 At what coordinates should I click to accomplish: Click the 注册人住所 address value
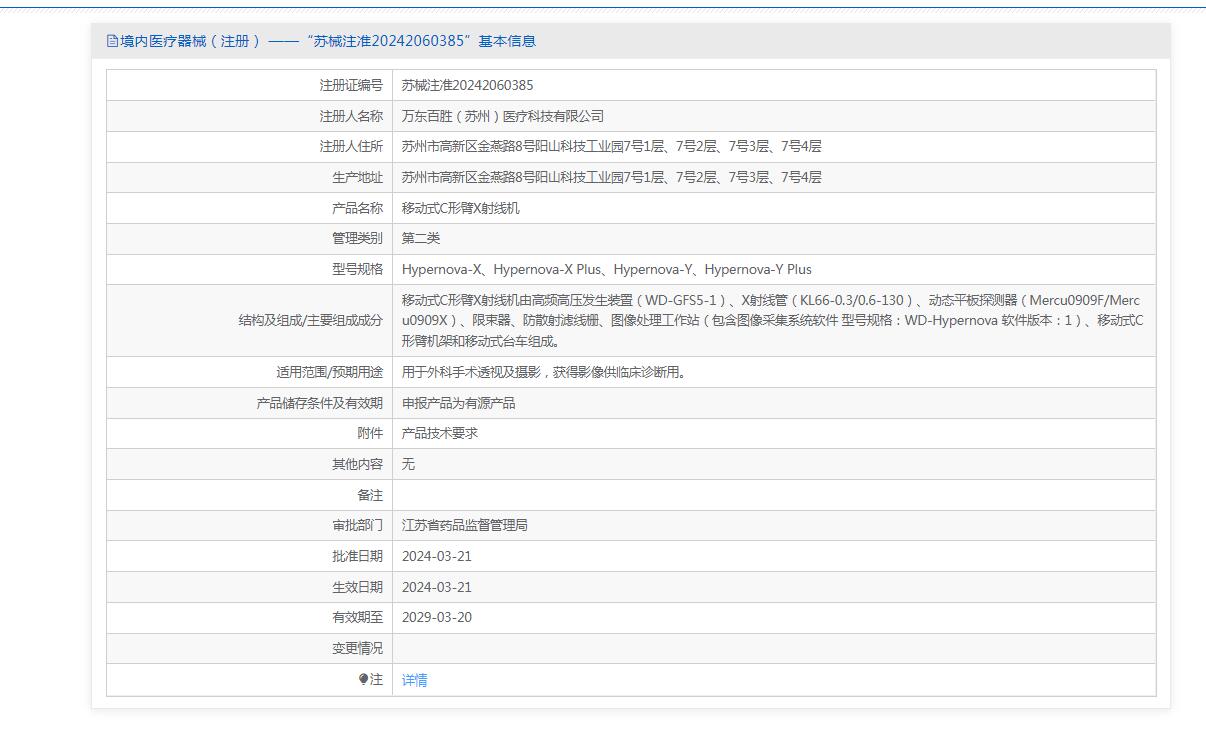[611, 147]
